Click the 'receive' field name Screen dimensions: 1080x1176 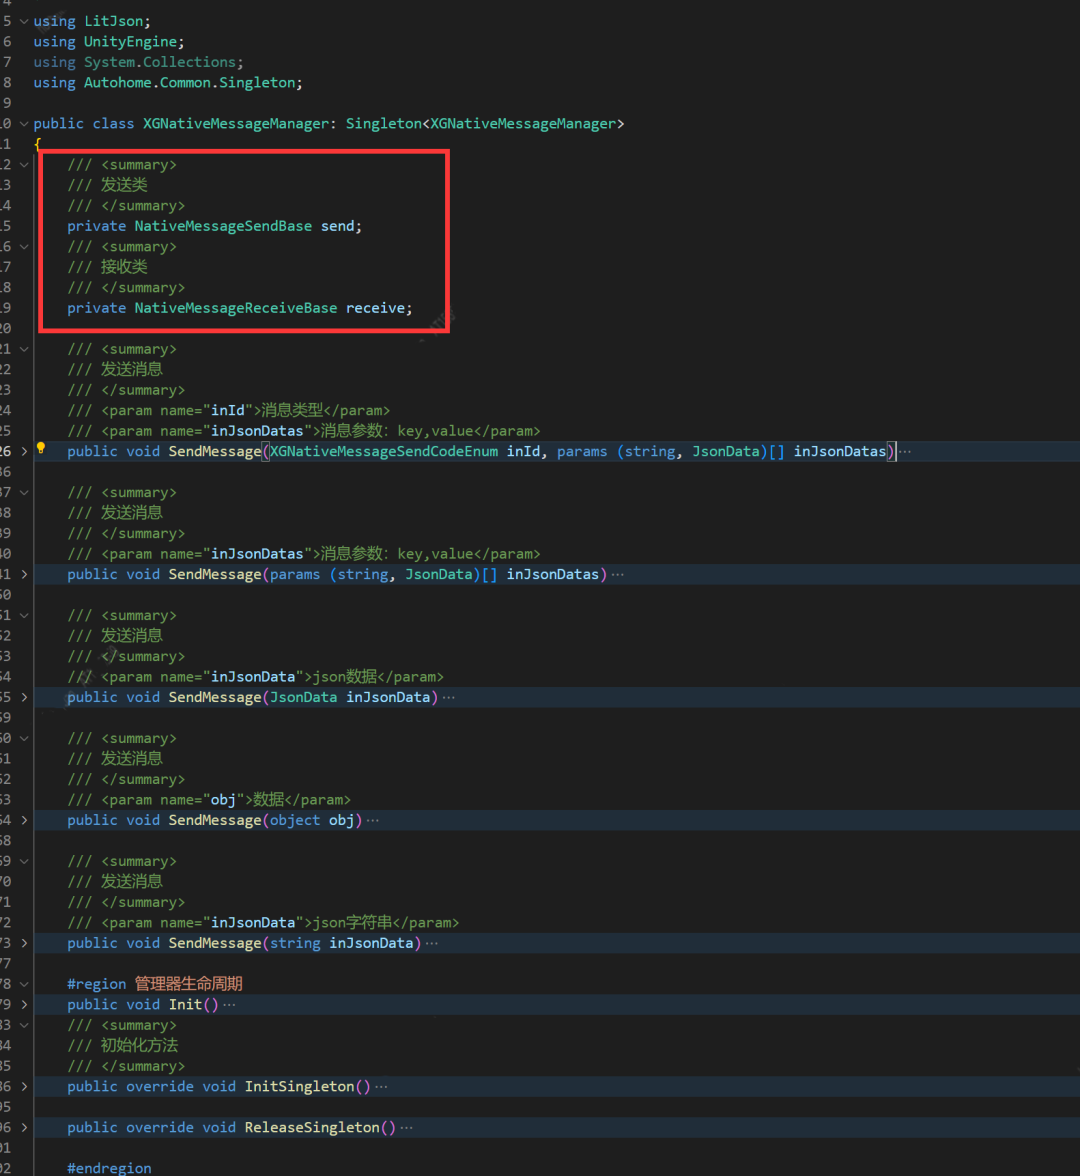pyautogui.click(x=375, y=308)
